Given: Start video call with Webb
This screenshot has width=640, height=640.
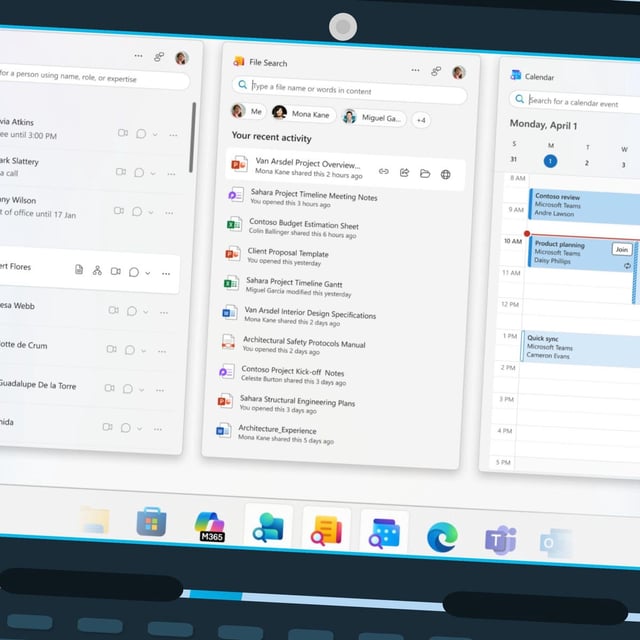Looking at the screenshot, I should (113, 310).
